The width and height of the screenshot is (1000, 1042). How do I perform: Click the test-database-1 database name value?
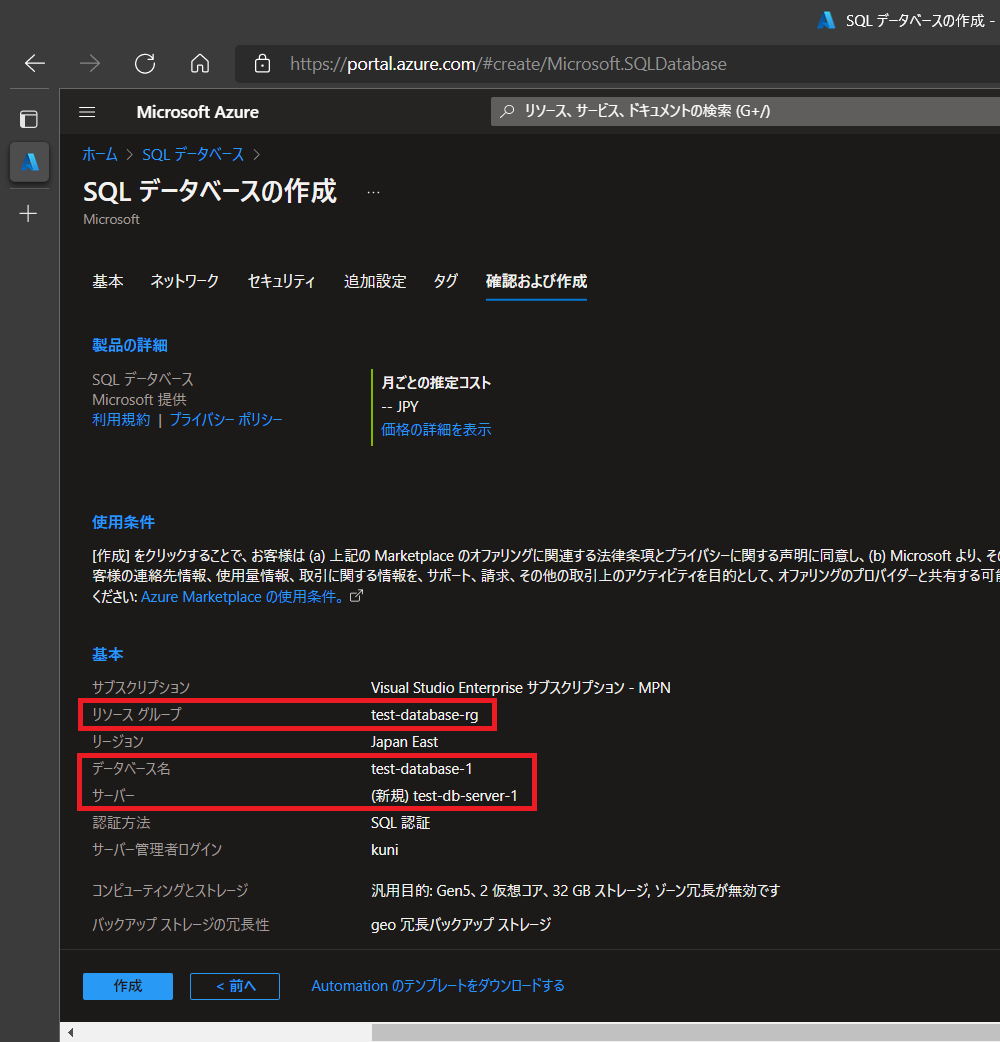(421, 769)
